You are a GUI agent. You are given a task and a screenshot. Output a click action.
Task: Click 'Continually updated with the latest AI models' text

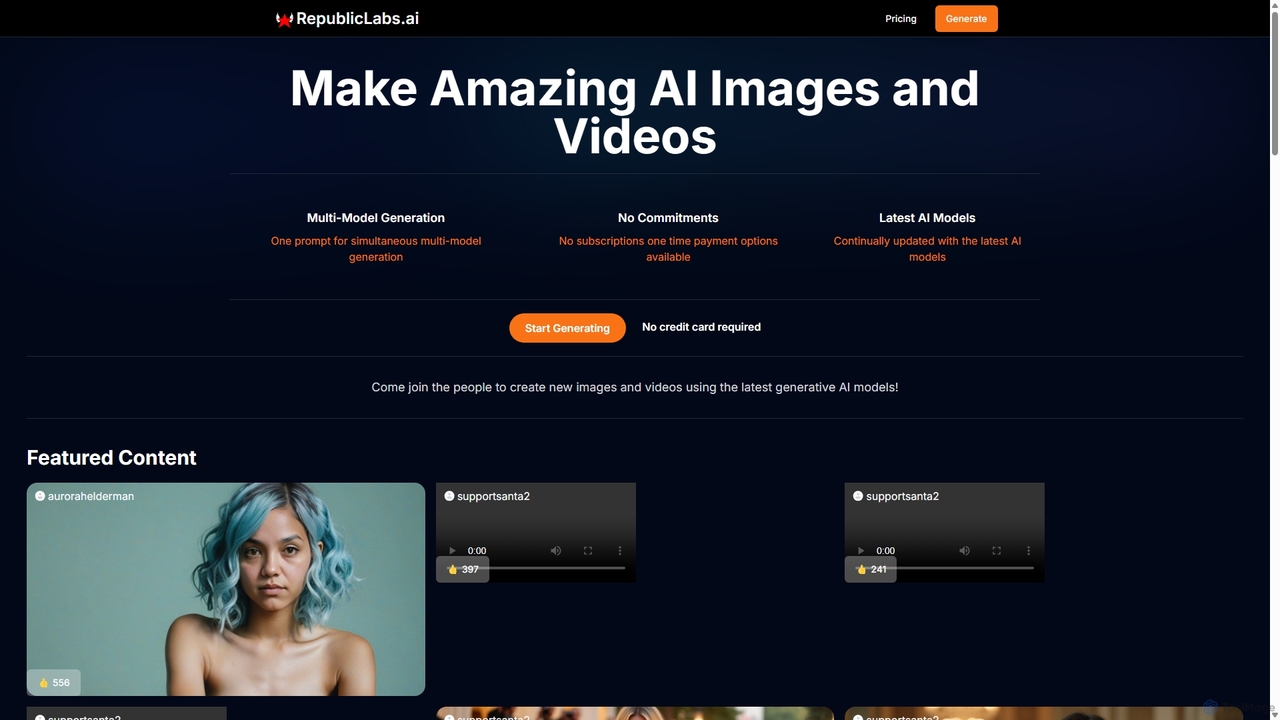[927, 249]
